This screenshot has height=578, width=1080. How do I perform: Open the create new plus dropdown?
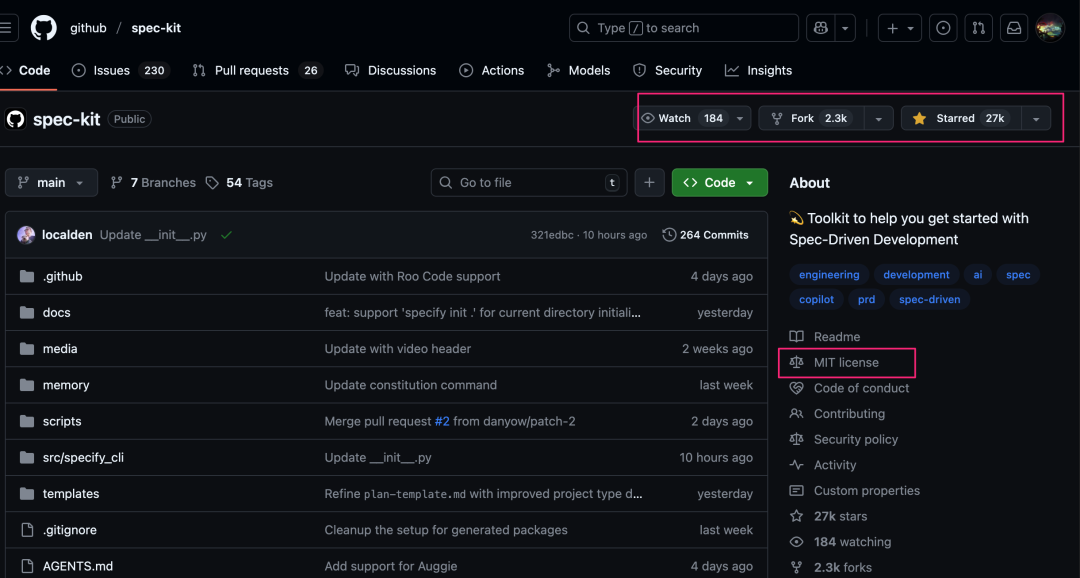900,28
